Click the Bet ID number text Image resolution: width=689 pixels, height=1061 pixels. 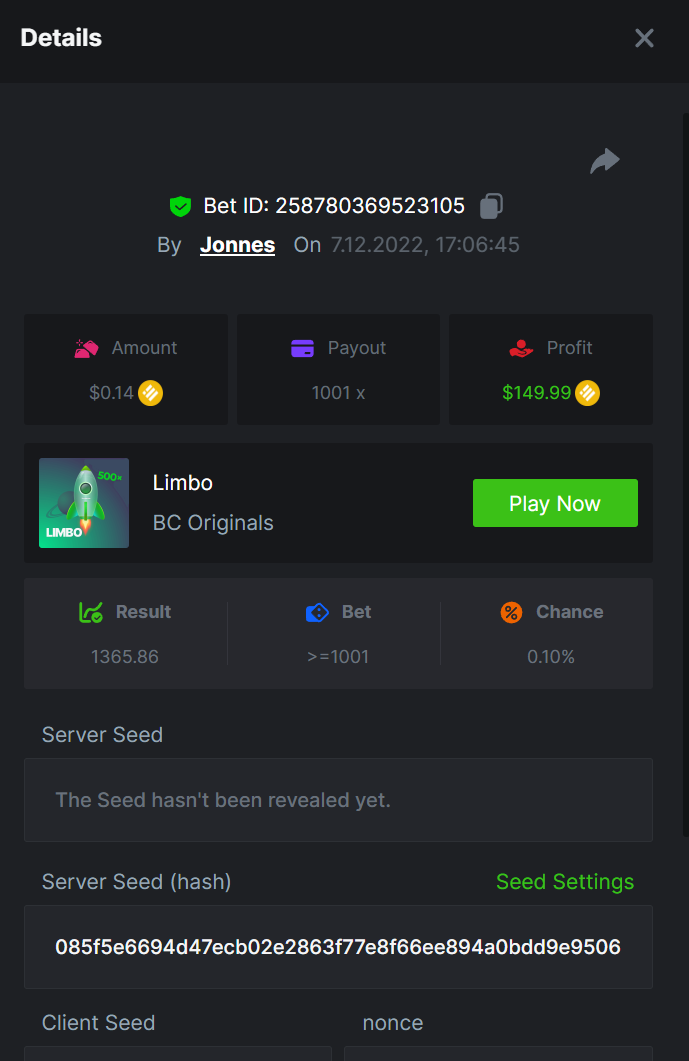click(370, 206)
